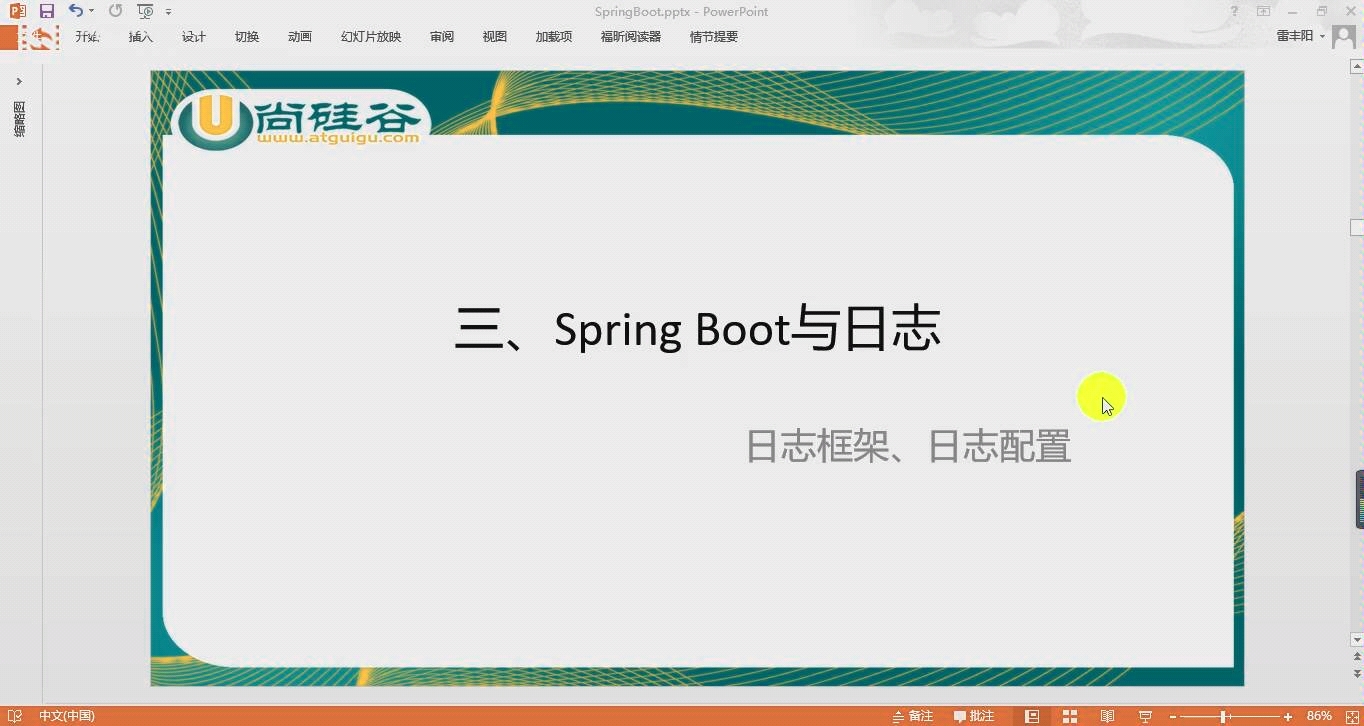The height and width of the screenshot is (726, 1364).
Task: Click language indicator 中文(中国)
Action: coord(67,716)
